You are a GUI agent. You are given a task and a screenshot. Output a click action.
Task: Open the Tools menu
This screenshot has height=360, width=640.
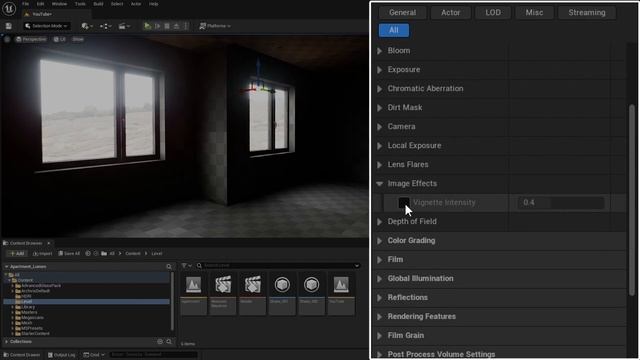point(80,4)
